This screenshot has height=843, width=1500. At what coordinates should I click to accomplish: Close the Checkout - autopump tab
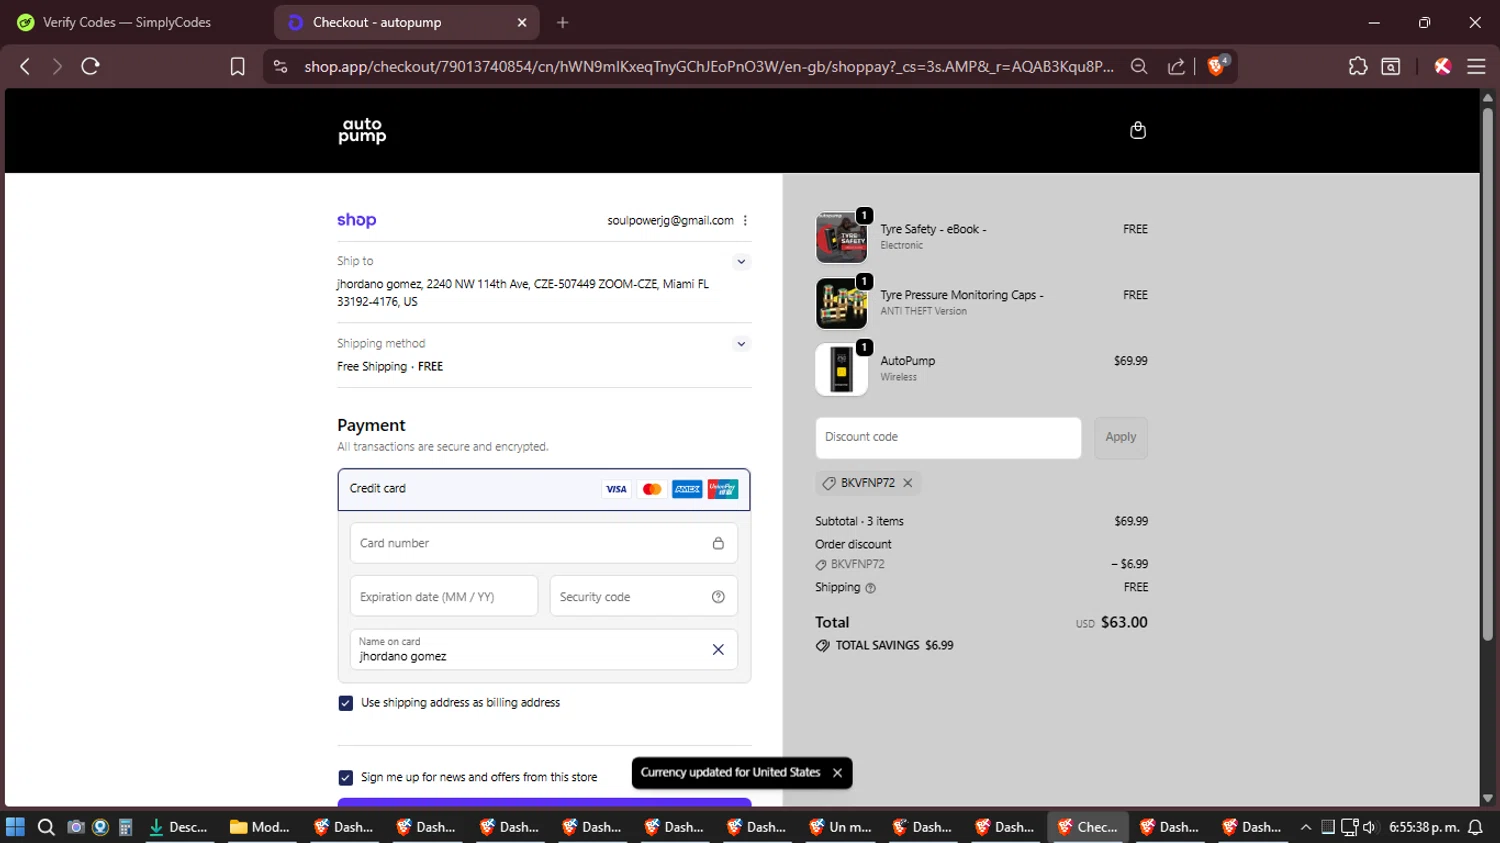(x=522, y=22)
